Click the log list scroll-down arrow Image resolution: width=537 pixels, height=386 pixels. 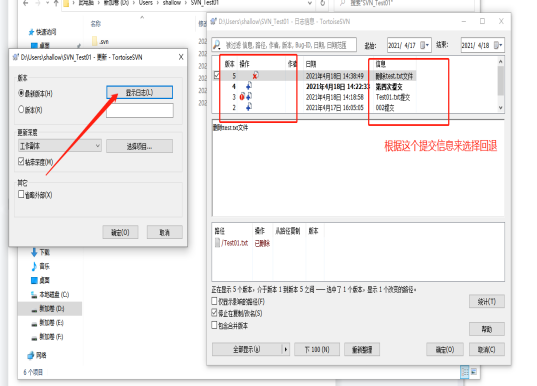pos(500,108)
